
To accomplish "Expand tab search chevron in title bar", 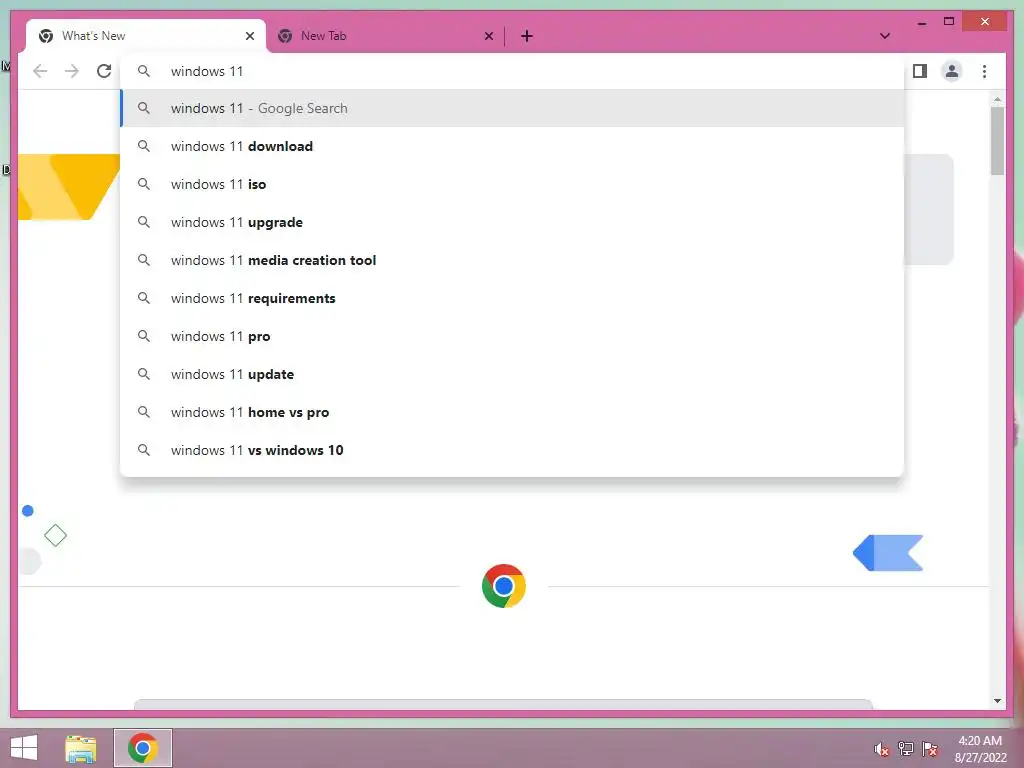I will pos(885,36).
